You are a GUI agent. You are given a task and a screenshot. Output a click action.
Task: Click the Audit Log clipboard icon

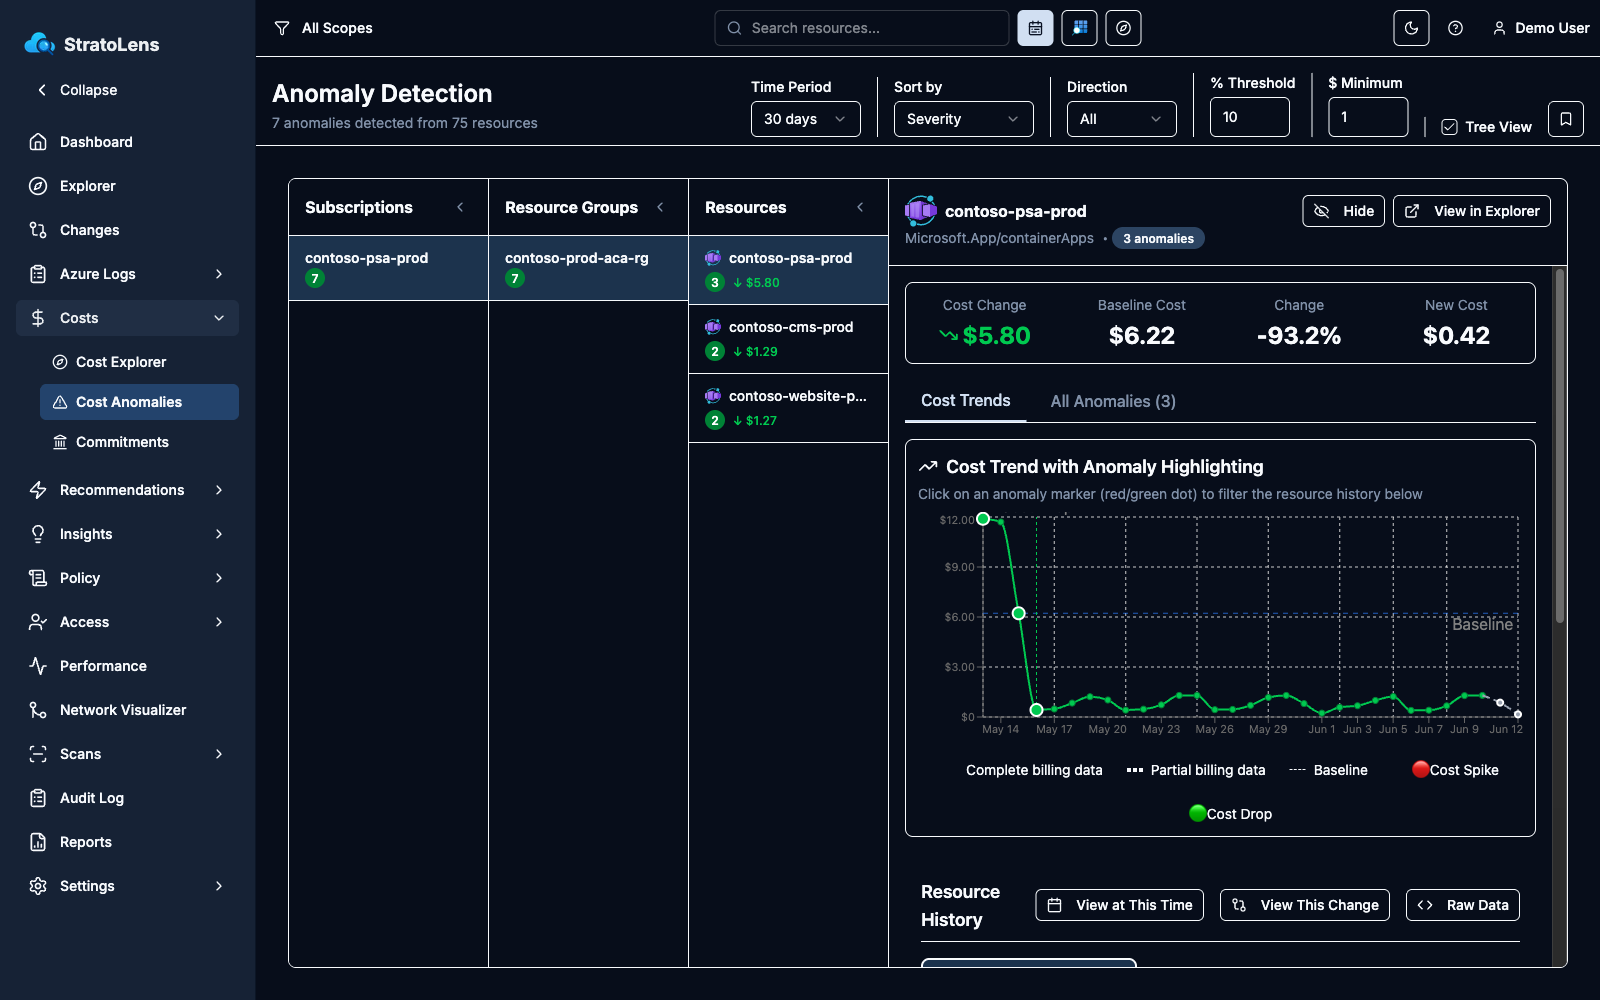point(38,798)
